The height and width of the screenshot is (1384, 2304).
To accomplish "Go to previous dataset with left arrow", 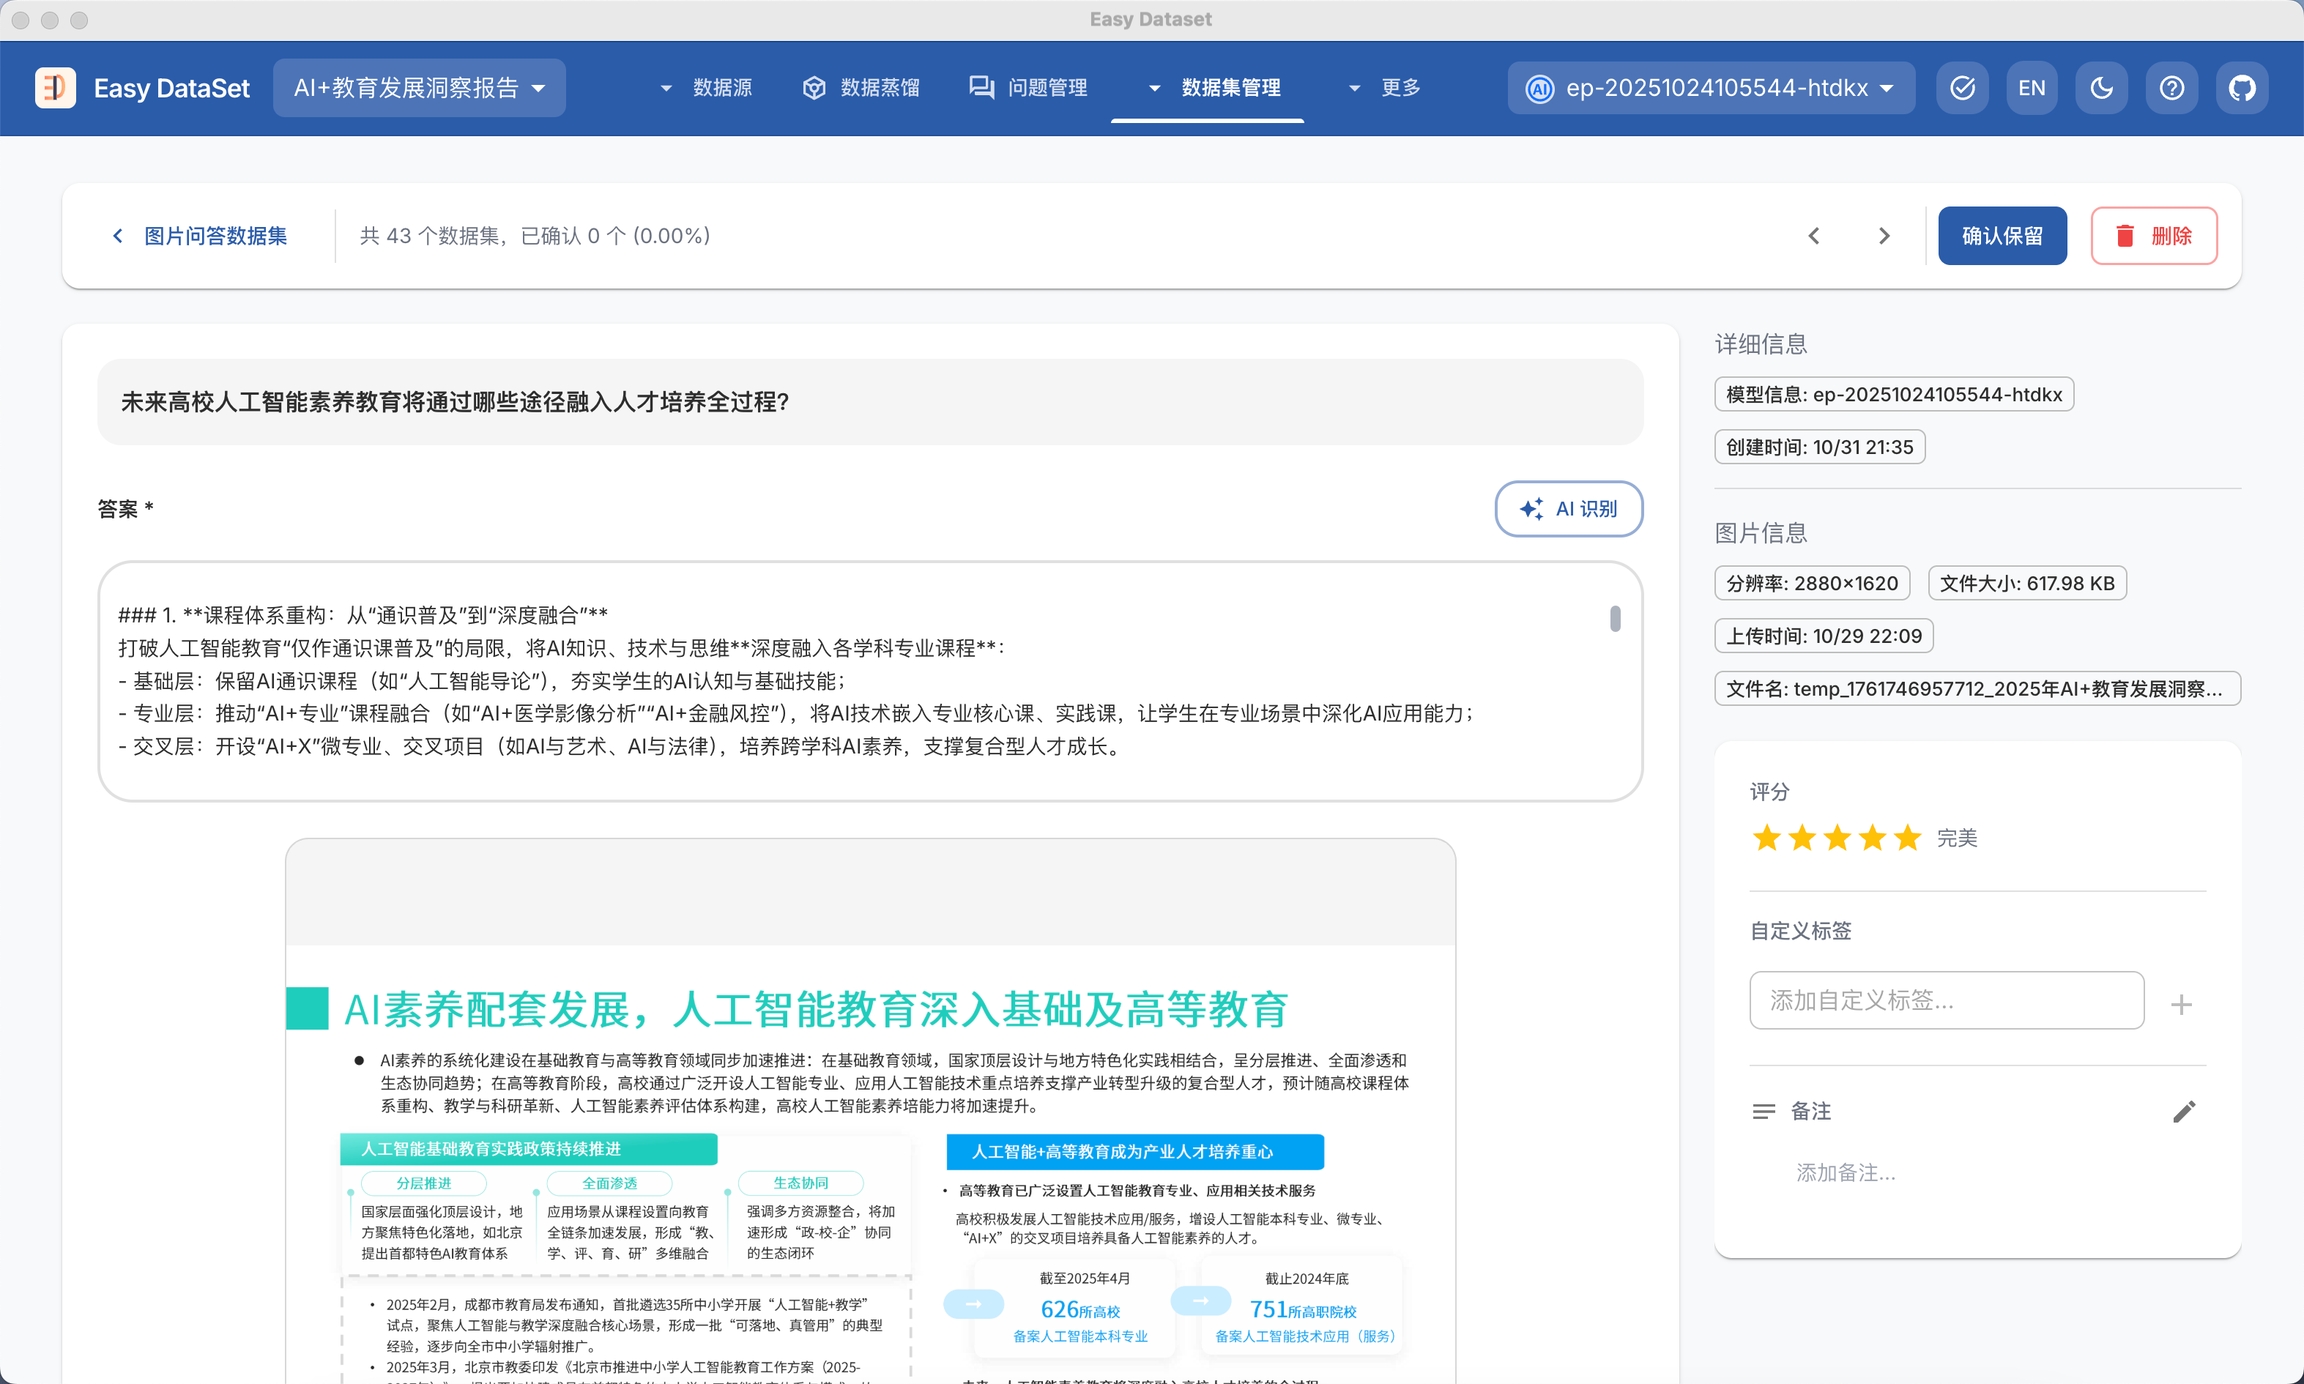I will tap(1814, 236).
